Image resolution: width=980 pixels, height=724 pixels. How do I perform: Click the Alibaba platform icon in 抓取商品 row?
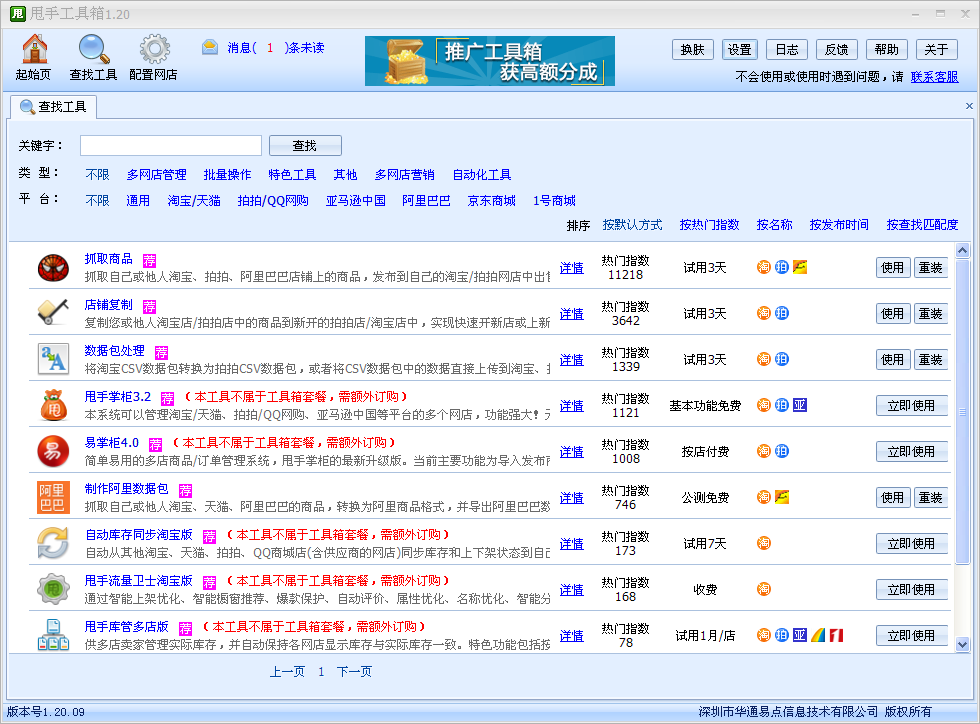800,268
